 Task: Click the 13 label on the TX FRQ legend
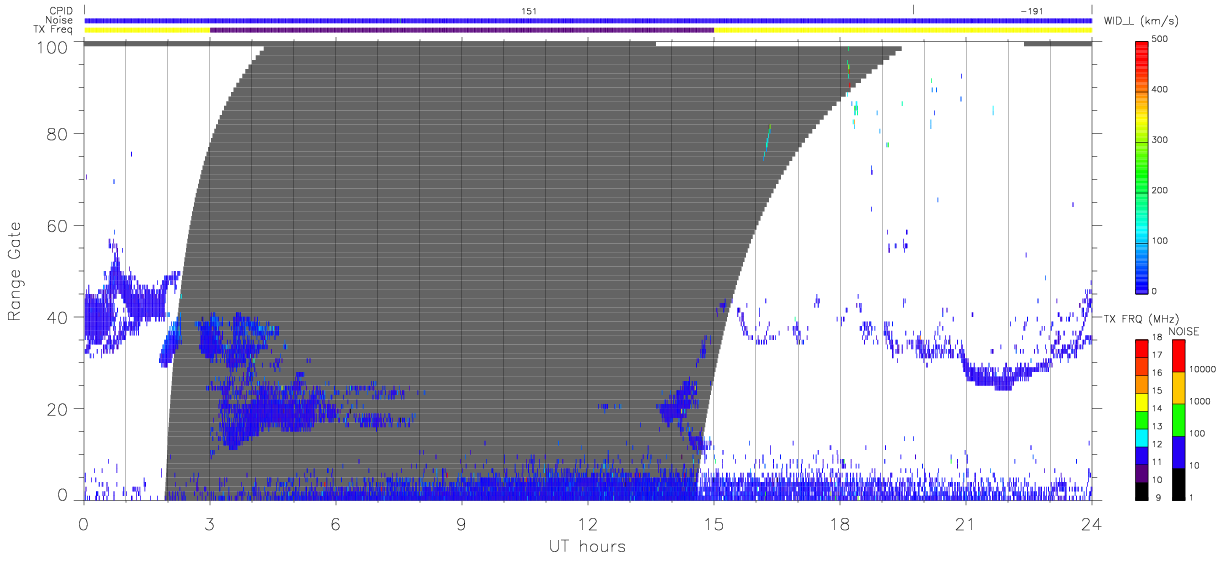[x=1156, y=427]
